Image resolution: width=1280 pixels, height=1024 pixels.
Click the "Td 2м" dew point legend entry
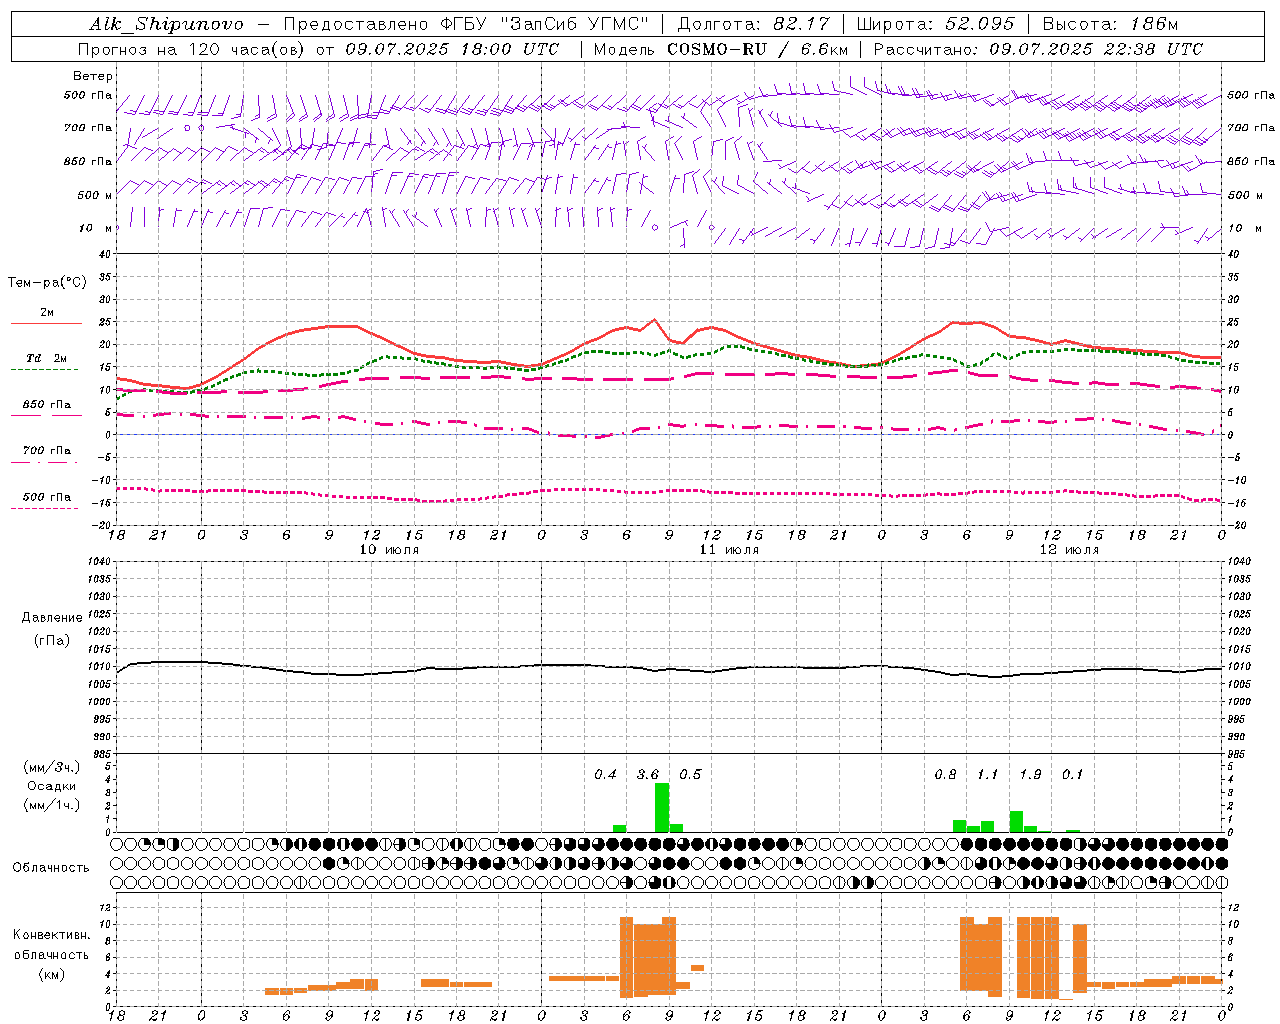pos(46,358)
